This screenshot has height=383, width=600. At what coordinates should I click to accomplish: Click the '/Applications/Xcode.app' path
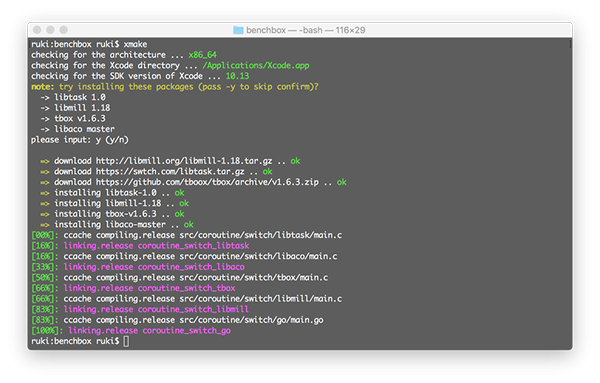tap(256, 65)
